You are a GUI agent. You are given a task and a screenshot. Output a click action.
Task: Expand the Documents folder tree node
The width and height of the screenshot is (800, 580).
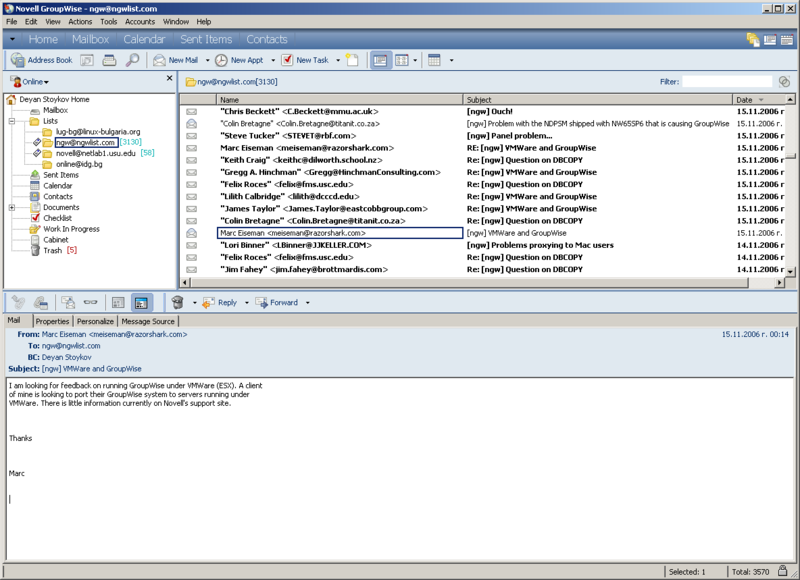[x=12, y=208]
